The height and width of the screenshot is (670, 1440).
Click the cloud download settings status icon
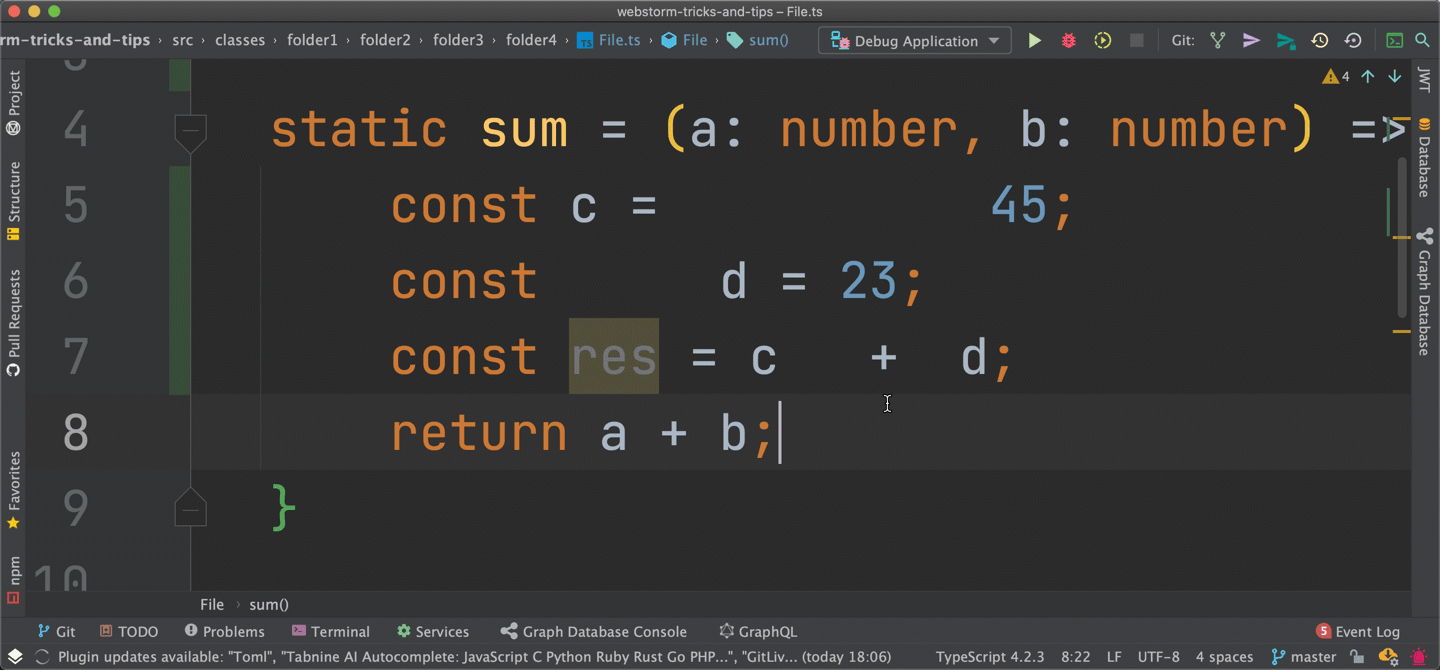[1388, 657]
